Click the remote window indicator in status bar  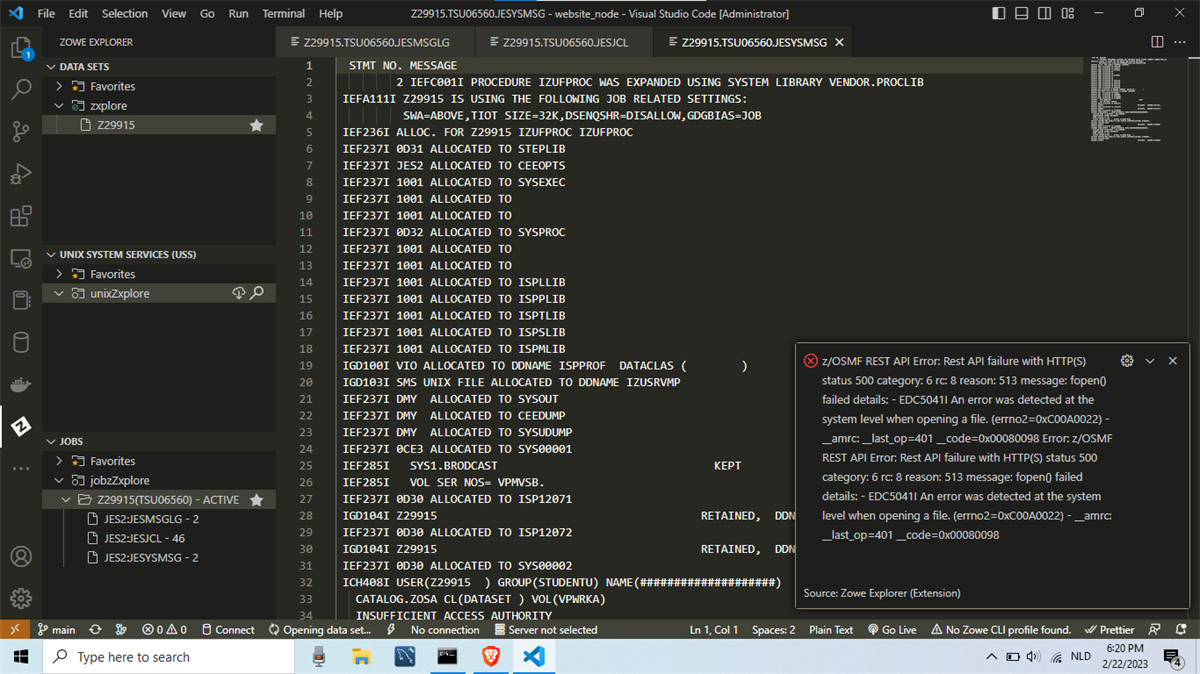(14, 630)
